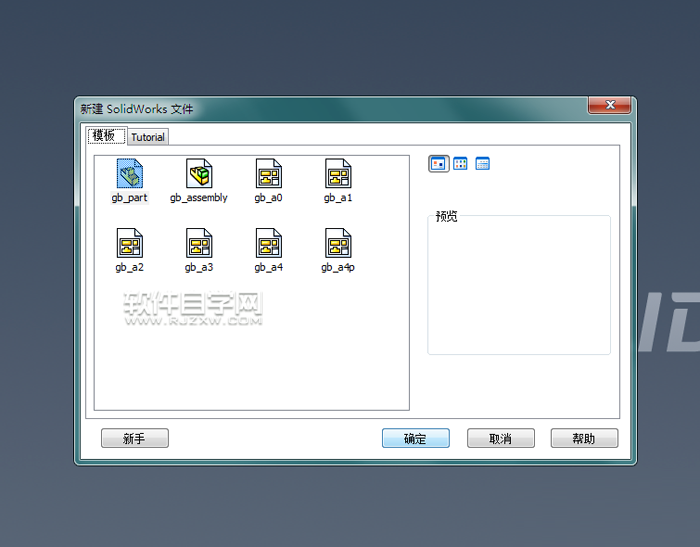The height and width of the screenshot is (547, 700).
Task: Choose the gb_a0 drawing template icon
Action: [269, 173]
